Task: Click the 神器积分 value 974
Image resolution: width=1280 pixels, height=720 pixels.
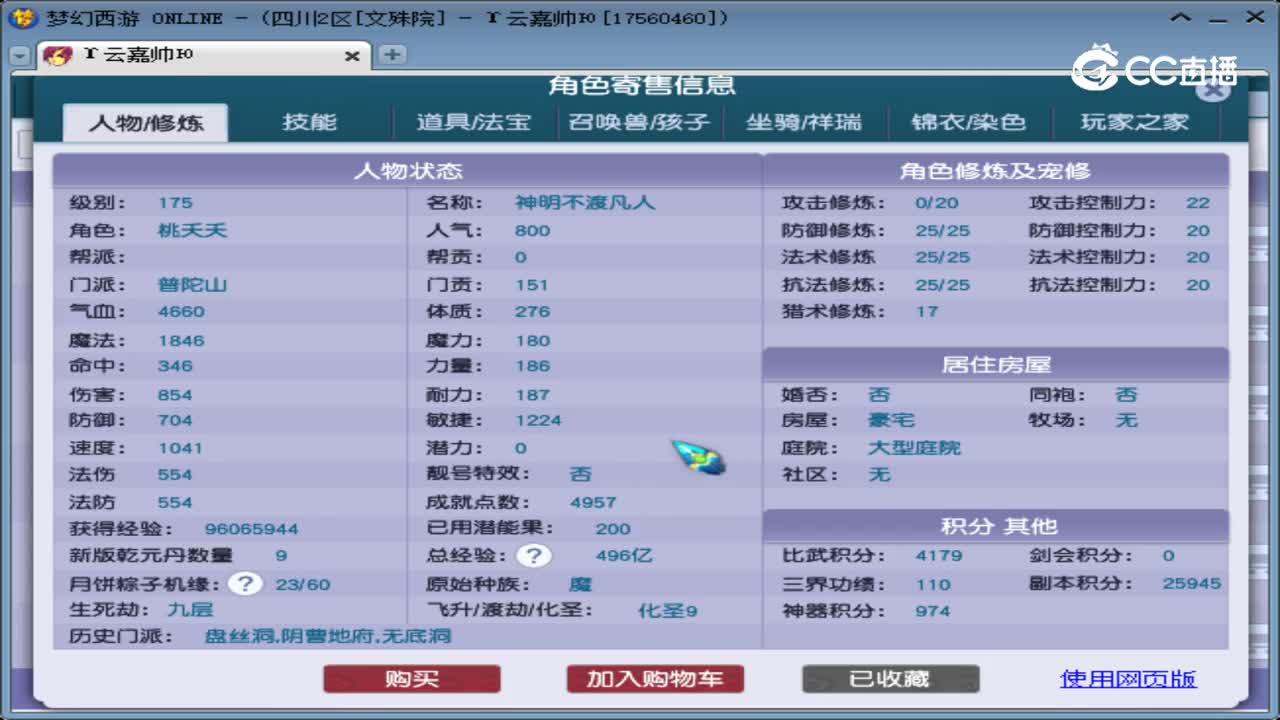Action: 933,611
